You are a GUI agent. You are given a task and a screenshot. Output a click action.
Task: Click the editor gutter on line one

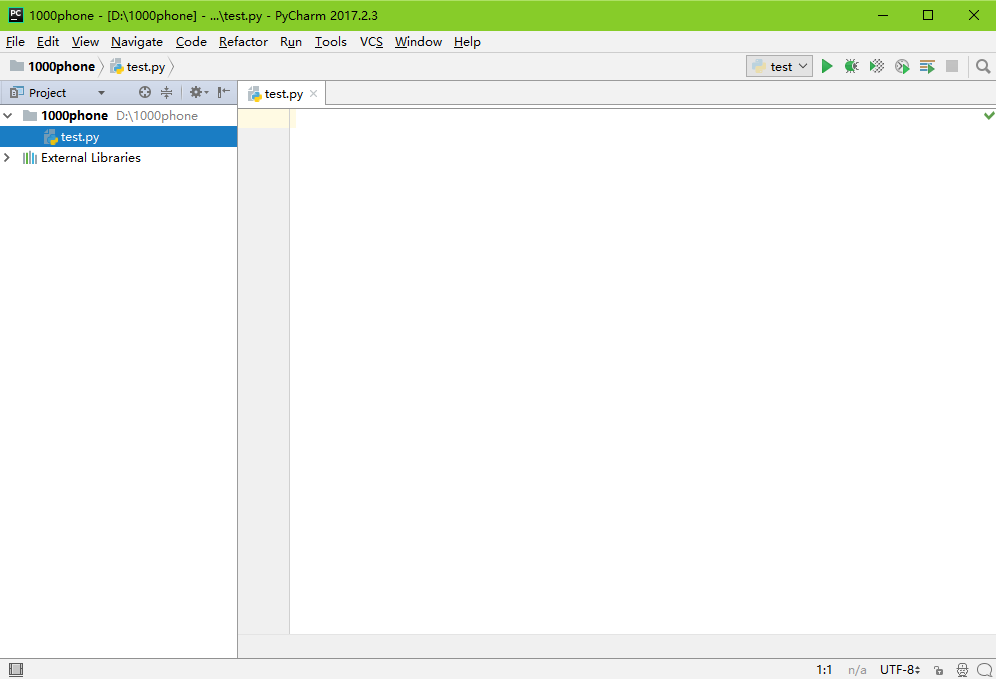tap(264, 118)
